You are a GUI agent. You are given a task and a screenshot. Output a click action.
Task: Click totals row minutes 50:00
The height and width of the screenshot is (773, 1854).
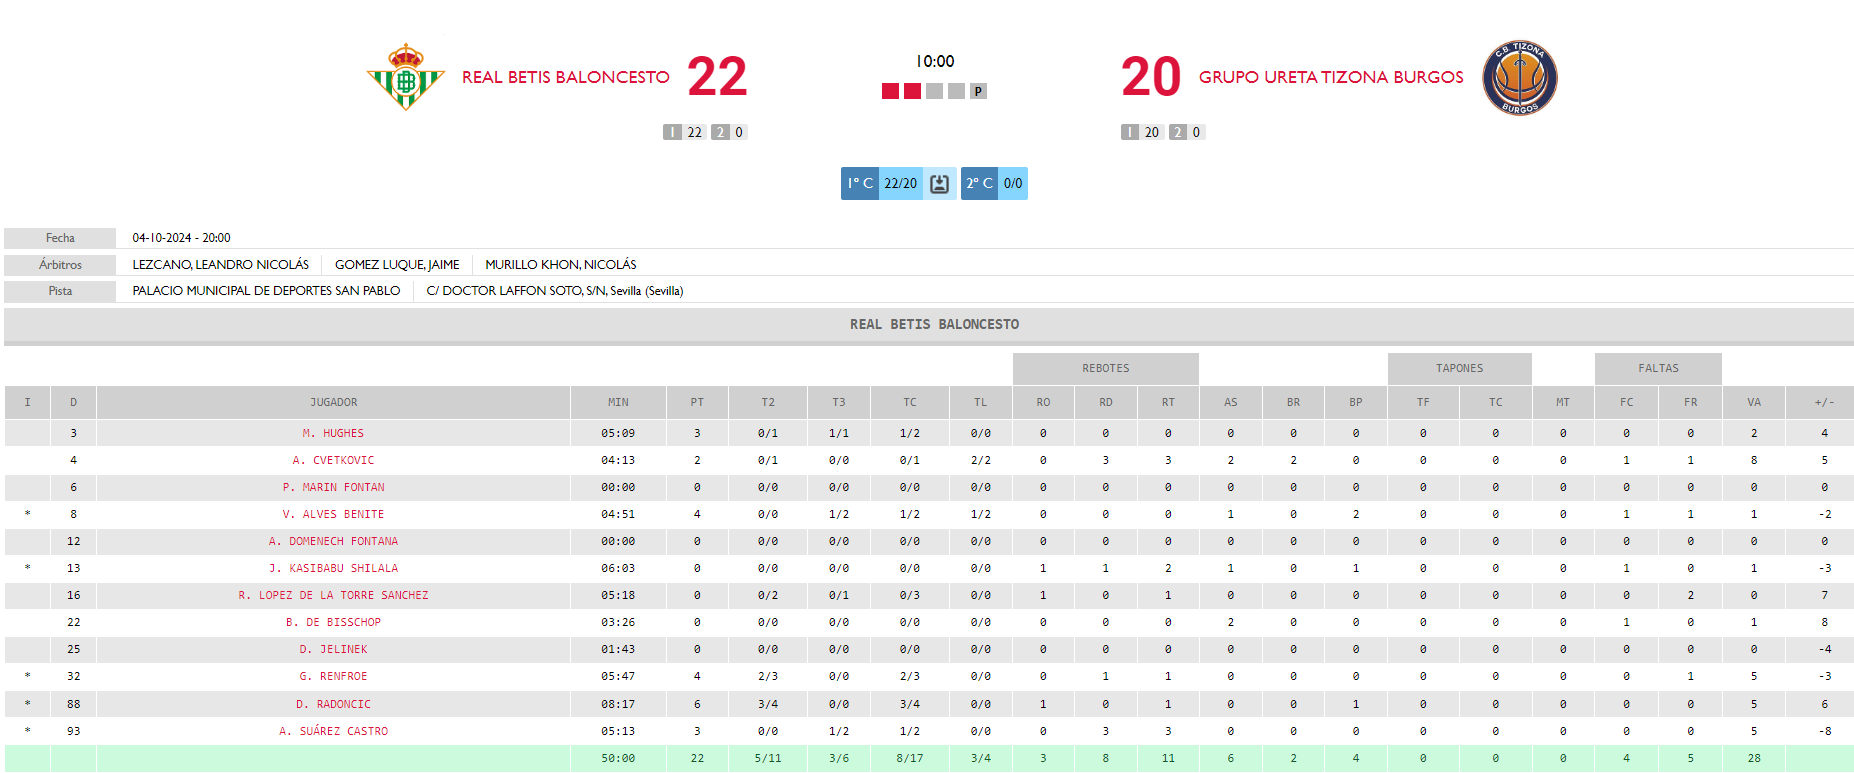[x=618, y=758]
